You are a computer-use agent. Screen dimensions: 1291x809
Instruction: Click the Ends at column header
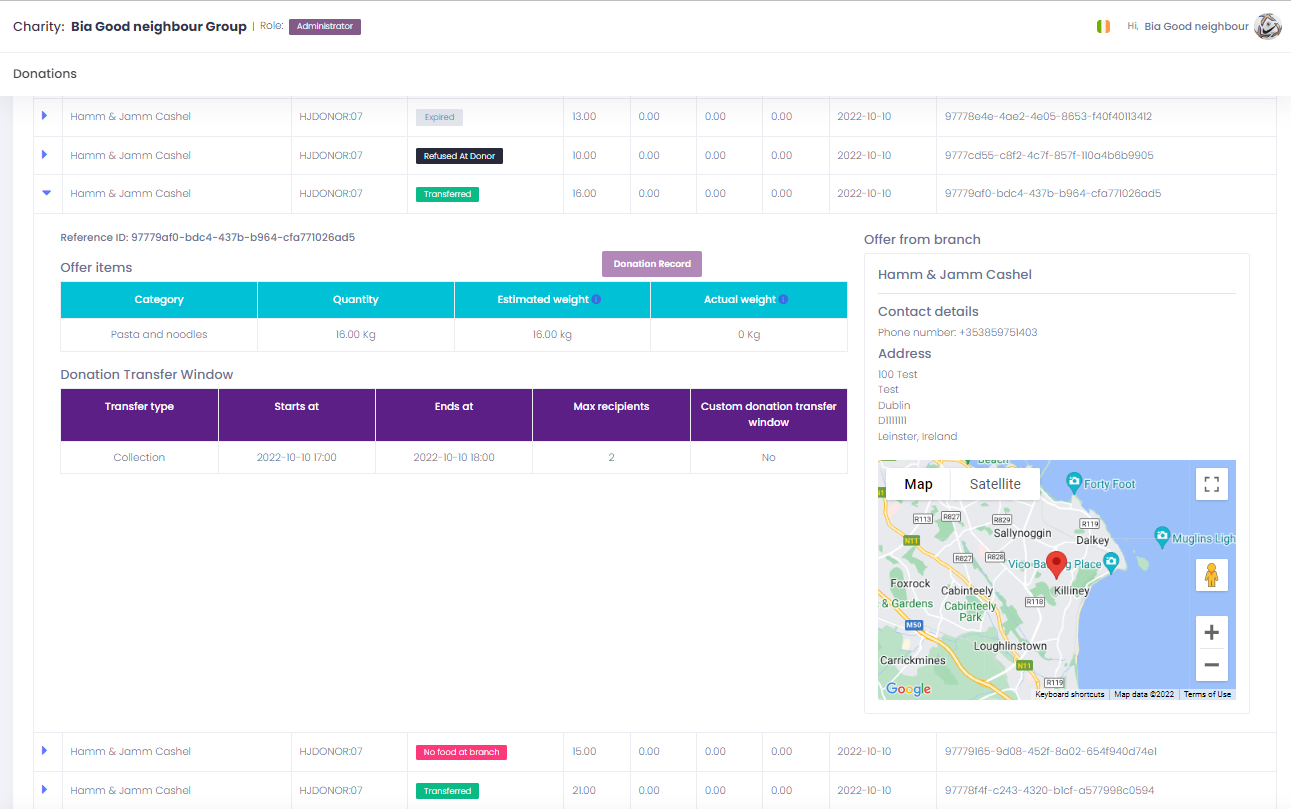[x=454, y=414]
